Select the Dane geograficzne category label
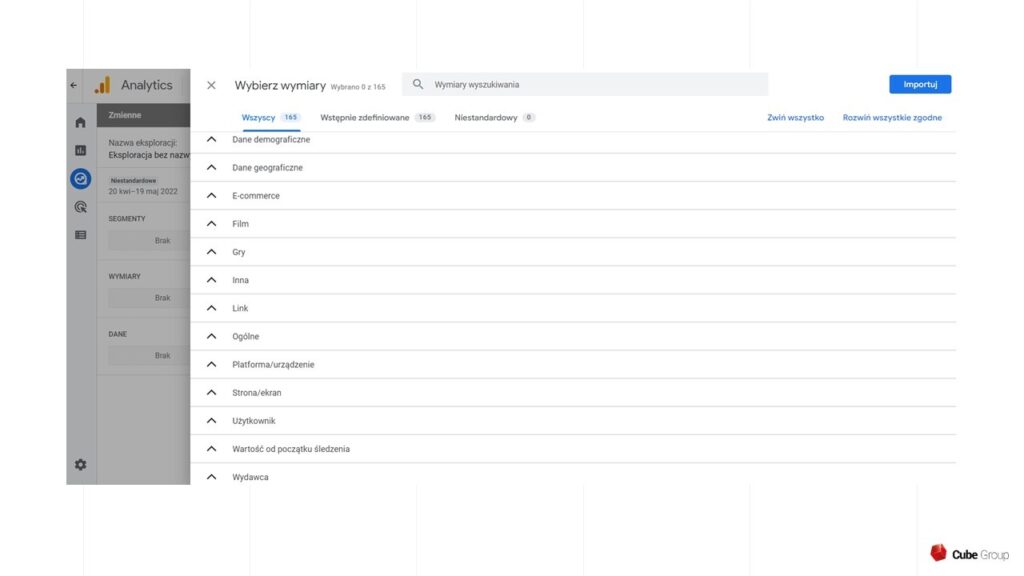 [x=267, y=168]
